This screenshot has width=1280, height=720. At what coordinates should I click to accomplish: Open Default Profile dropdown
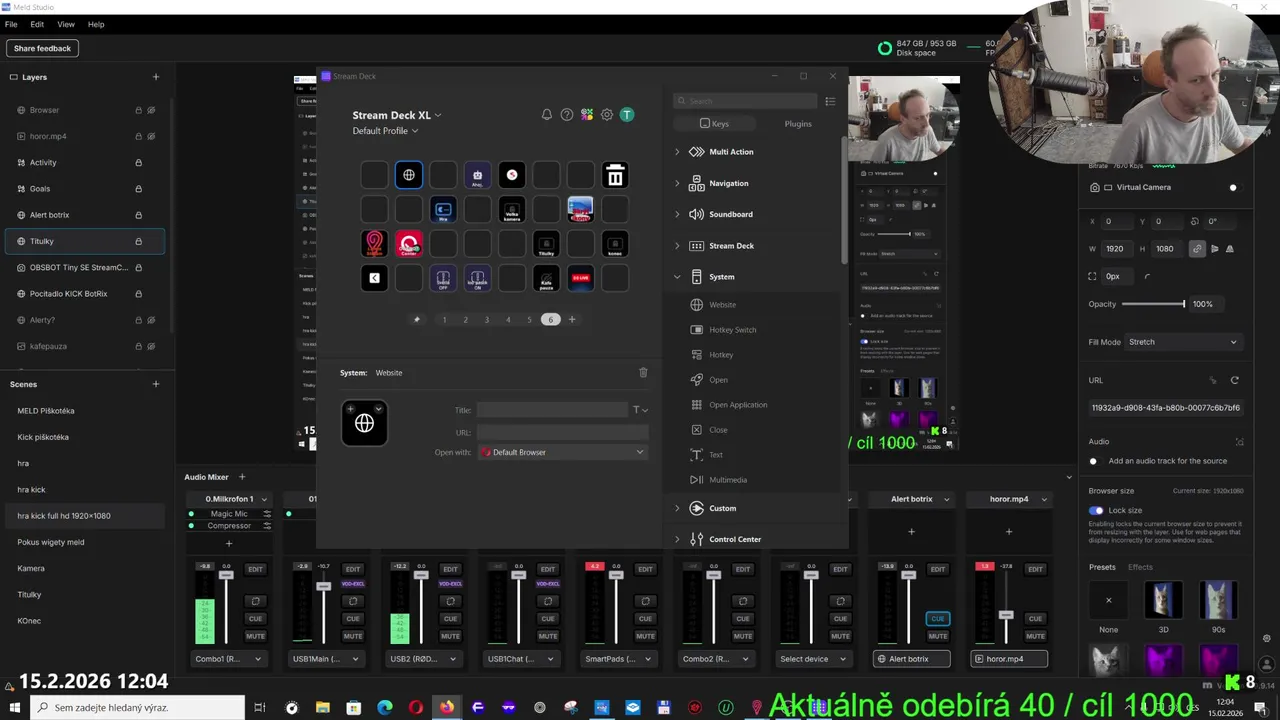[385, 131]
